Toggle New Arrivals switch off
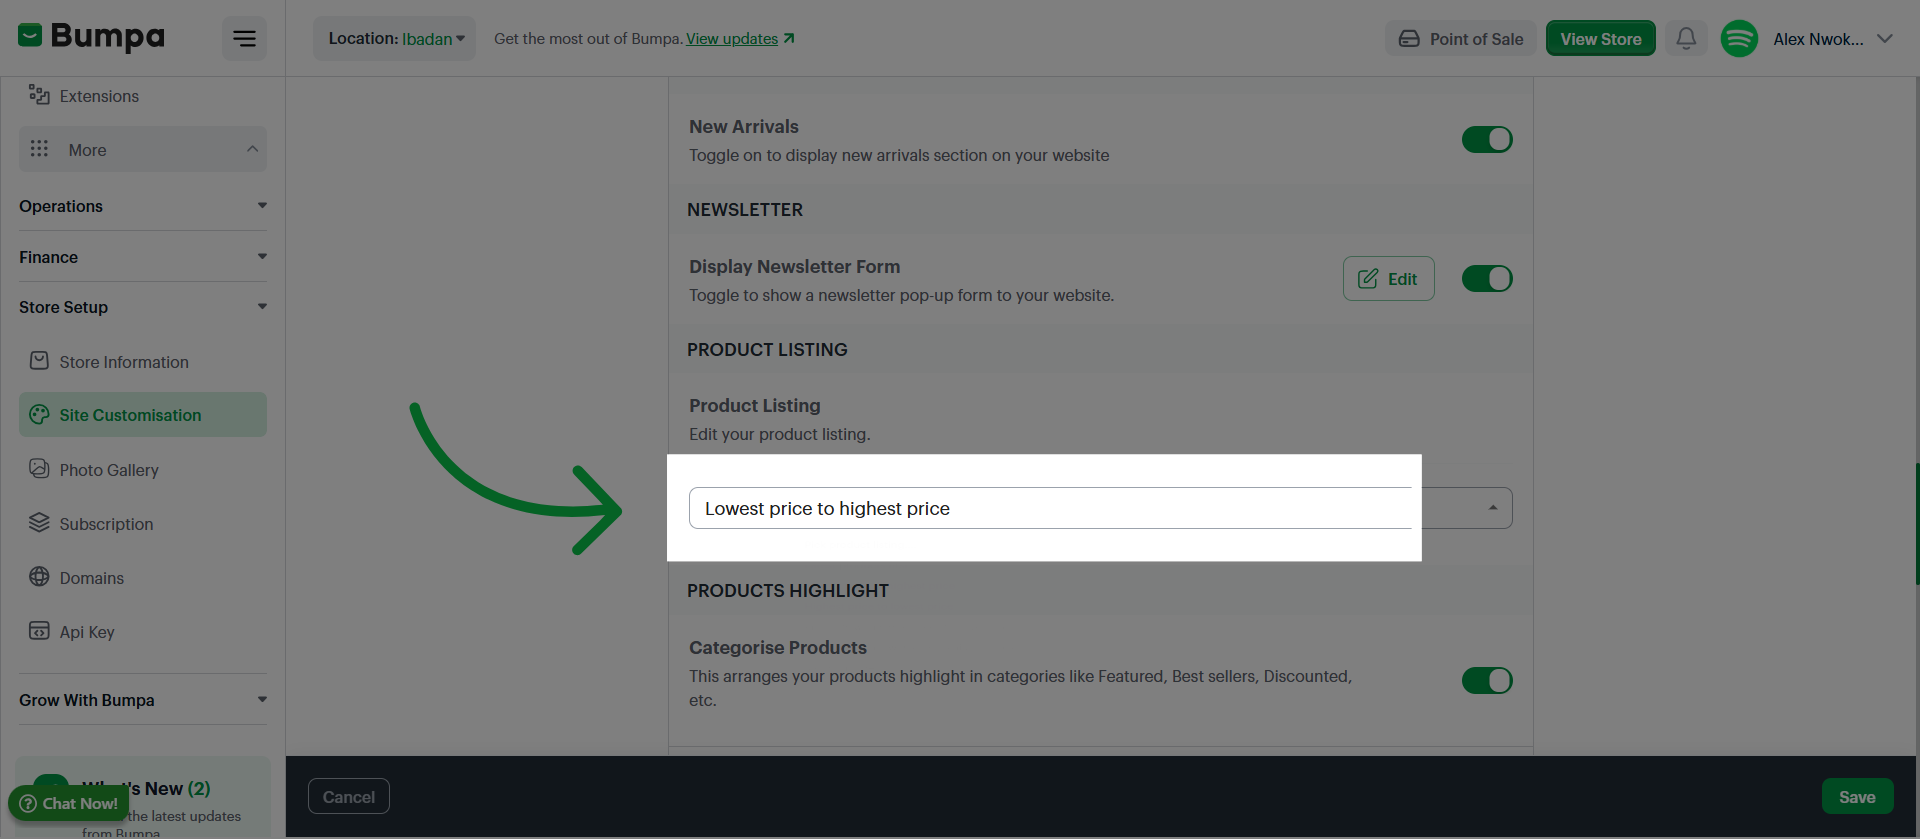 pyautogui.click(x=1487, y=139)
